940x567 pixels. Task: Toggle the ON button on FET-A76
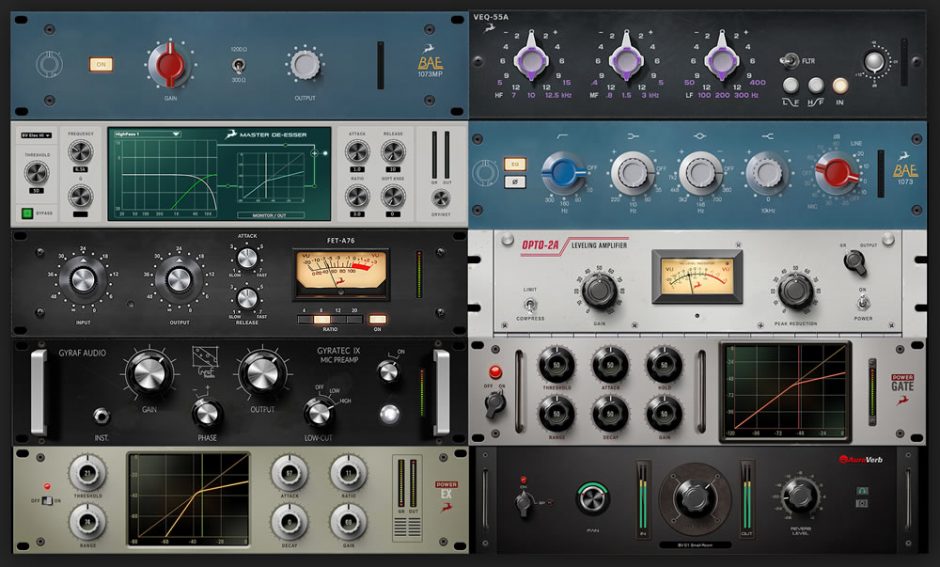tap(378, 319)
